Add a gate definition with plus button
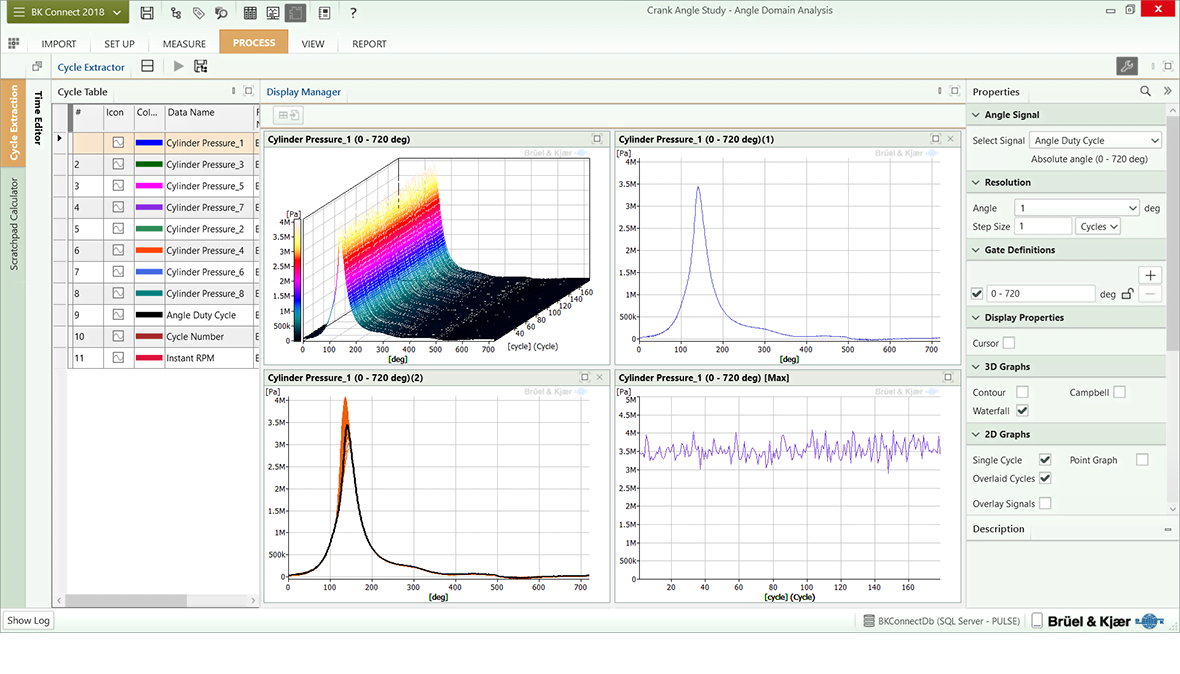 [1150, 275]
